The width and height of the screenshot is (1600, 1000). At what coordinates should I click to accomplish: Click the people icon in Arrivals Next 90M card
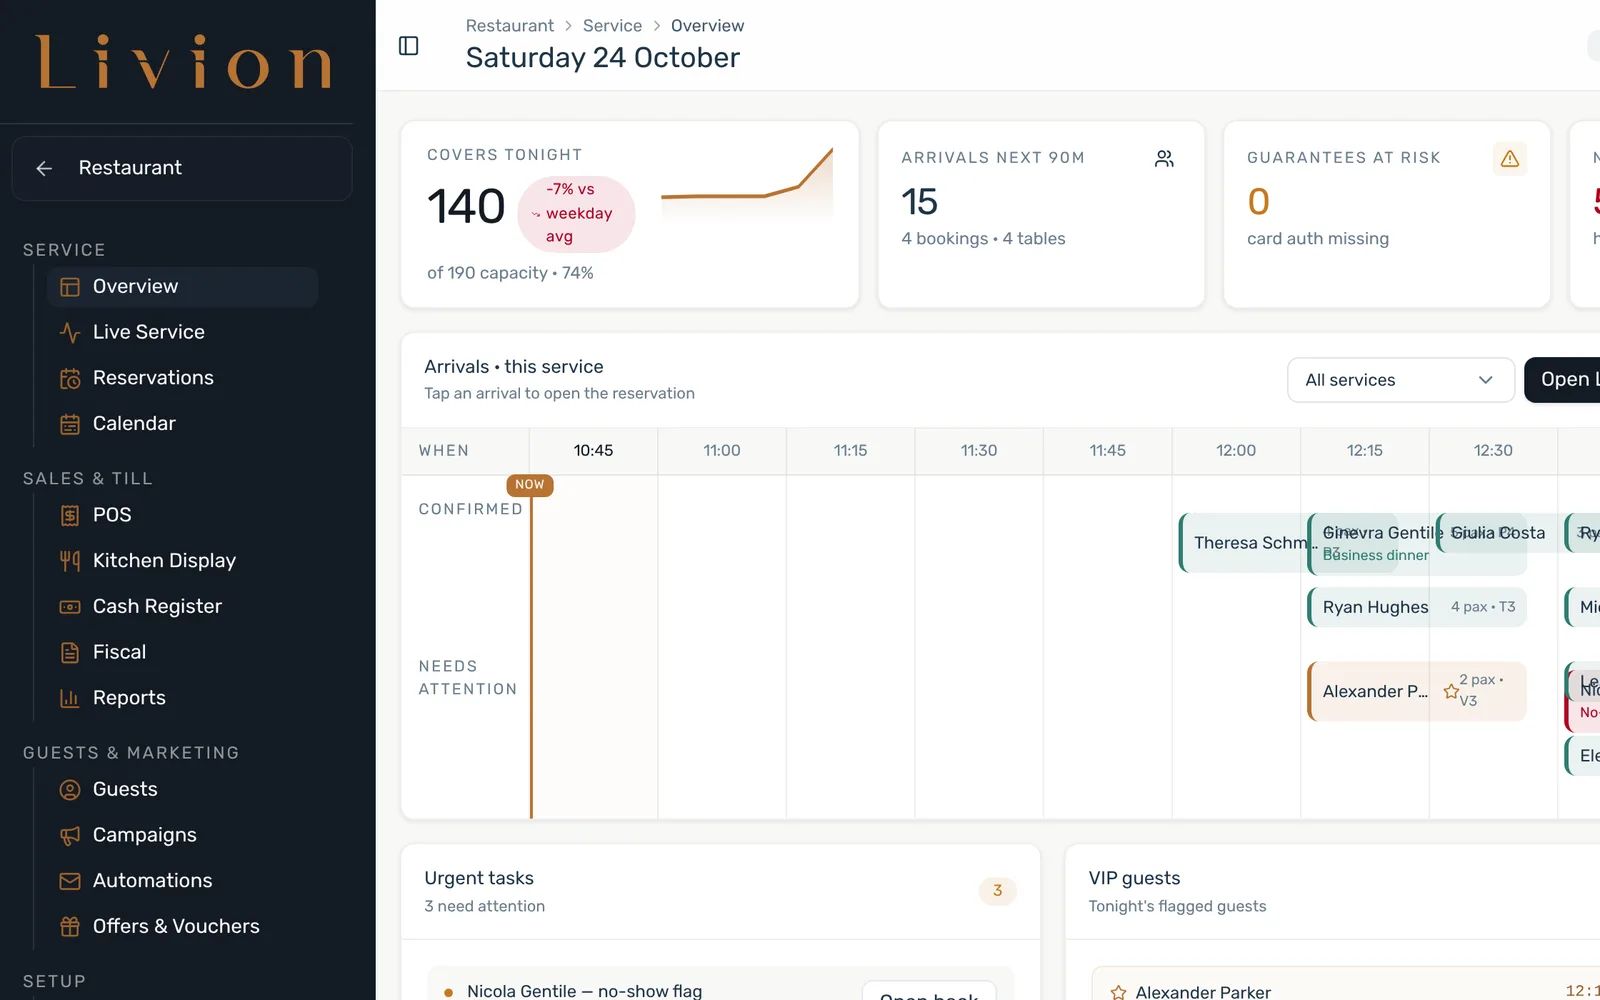pos(1164,159)
